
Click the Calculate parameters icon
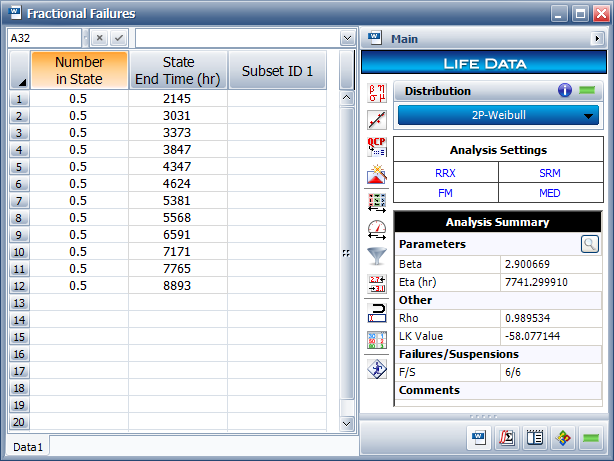(377, 93)
